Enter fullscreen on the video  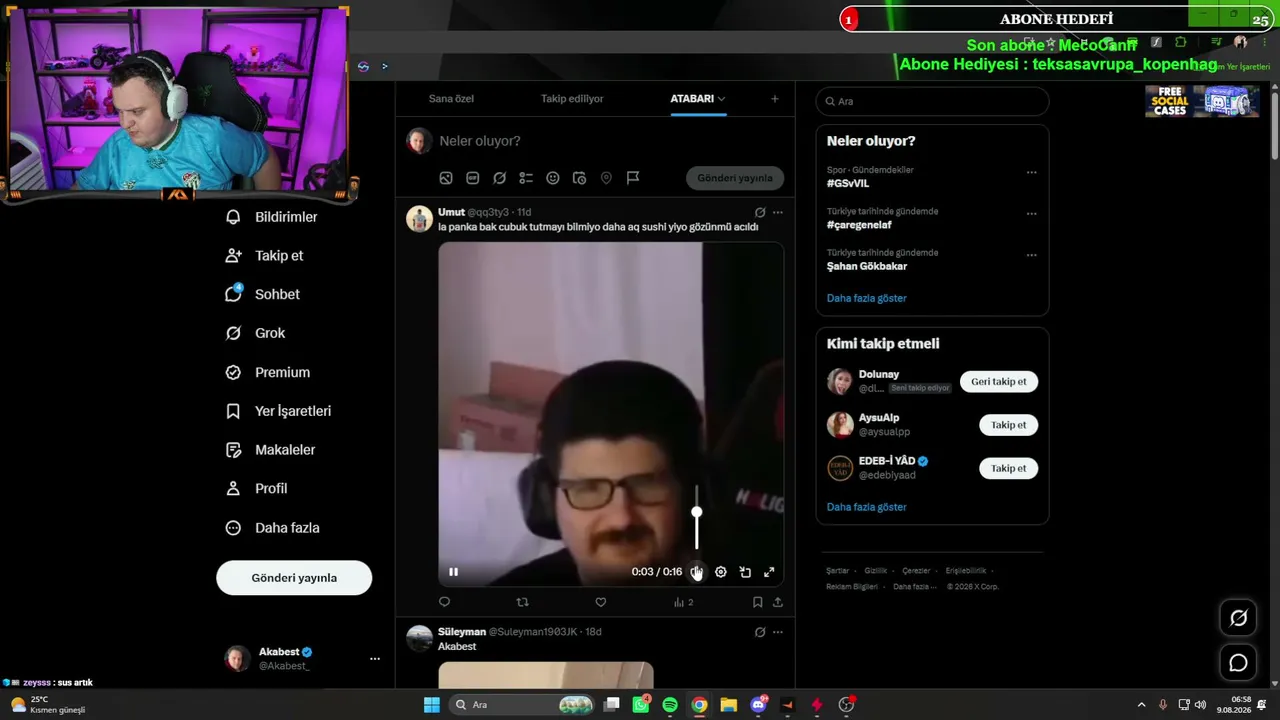769,572
